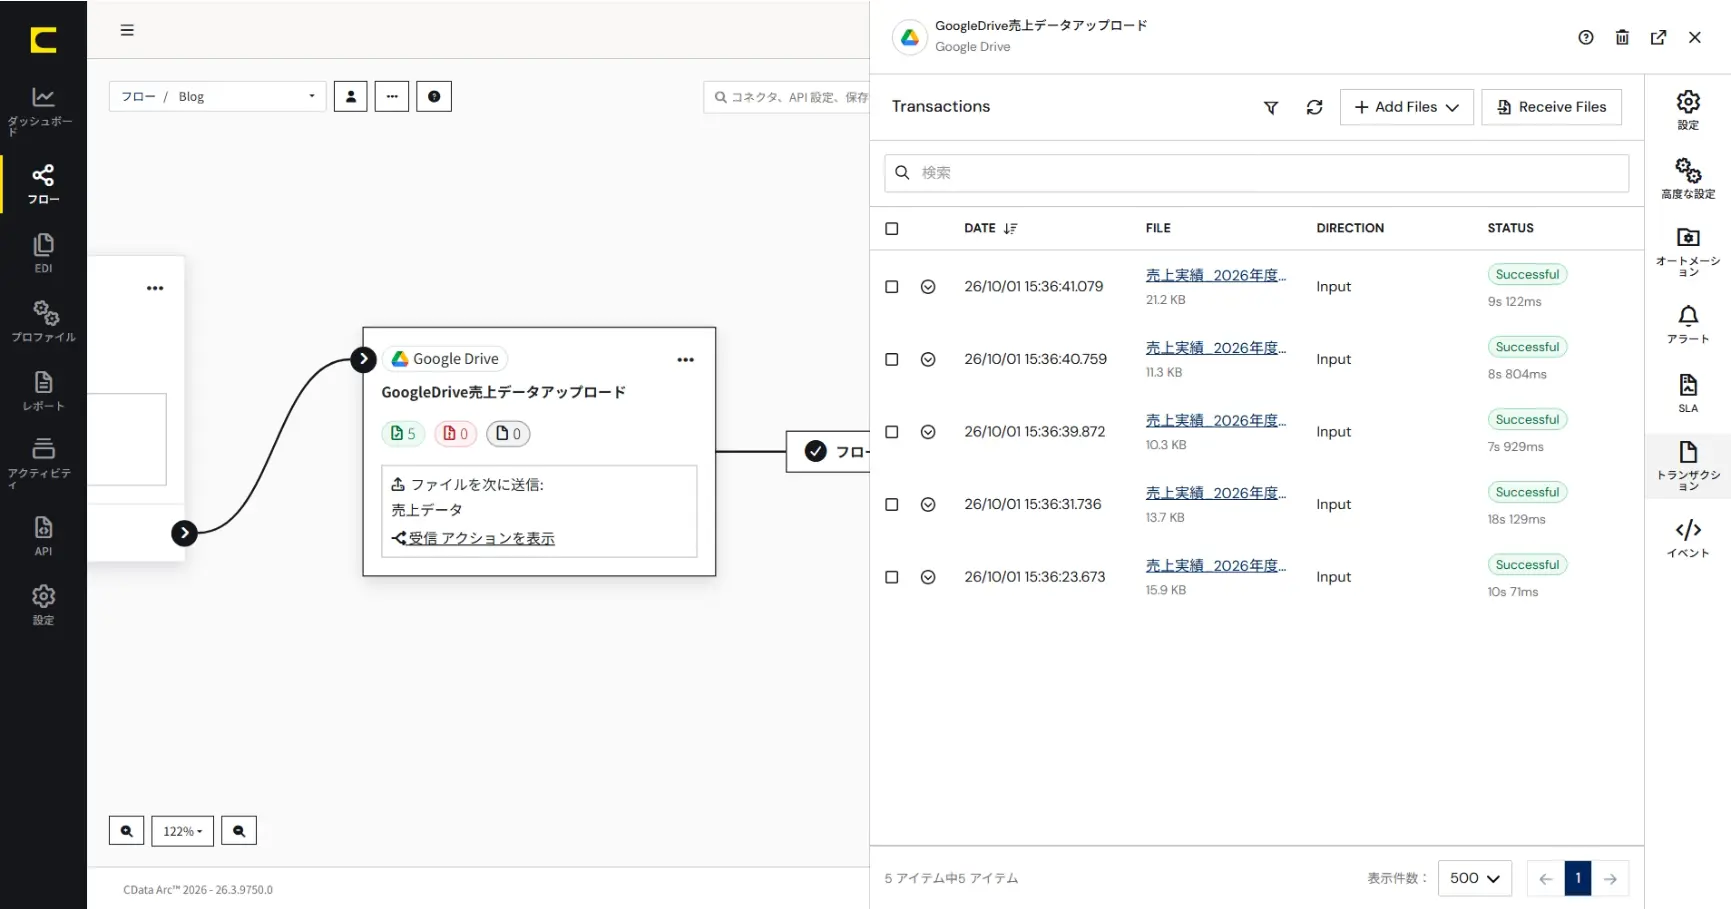Screen dimensions: 1731x909
Task: Click the Receive Files button
Action: coord(1551,107)
